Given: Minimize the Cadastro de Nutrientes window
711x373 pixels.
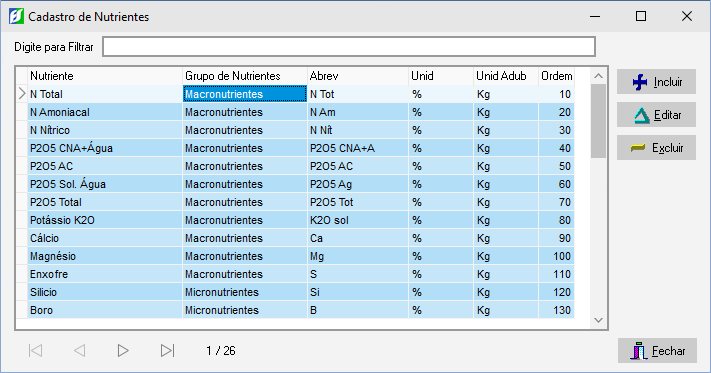Looking at the screenshot, I should pyautogui.click(x=595, y=16).
